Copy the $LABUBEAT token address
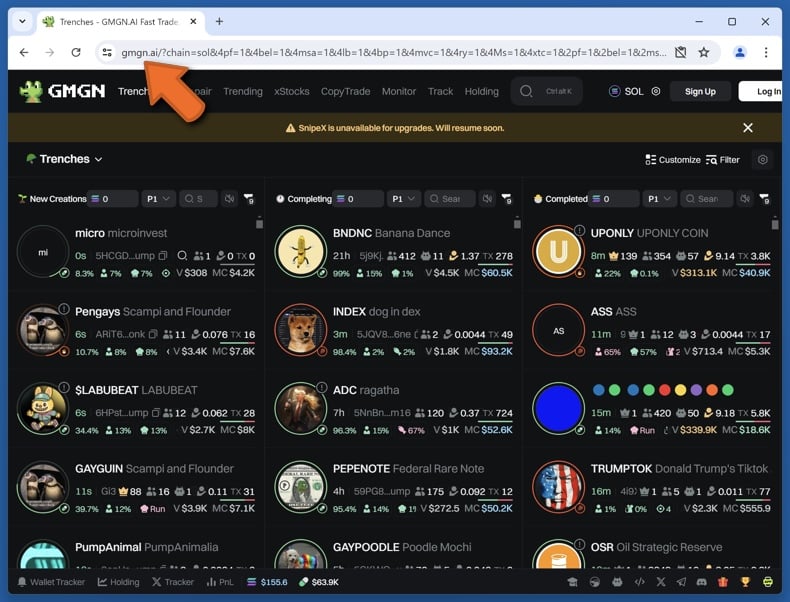Viewport: 790px width, 602px height. coord(156,413)
